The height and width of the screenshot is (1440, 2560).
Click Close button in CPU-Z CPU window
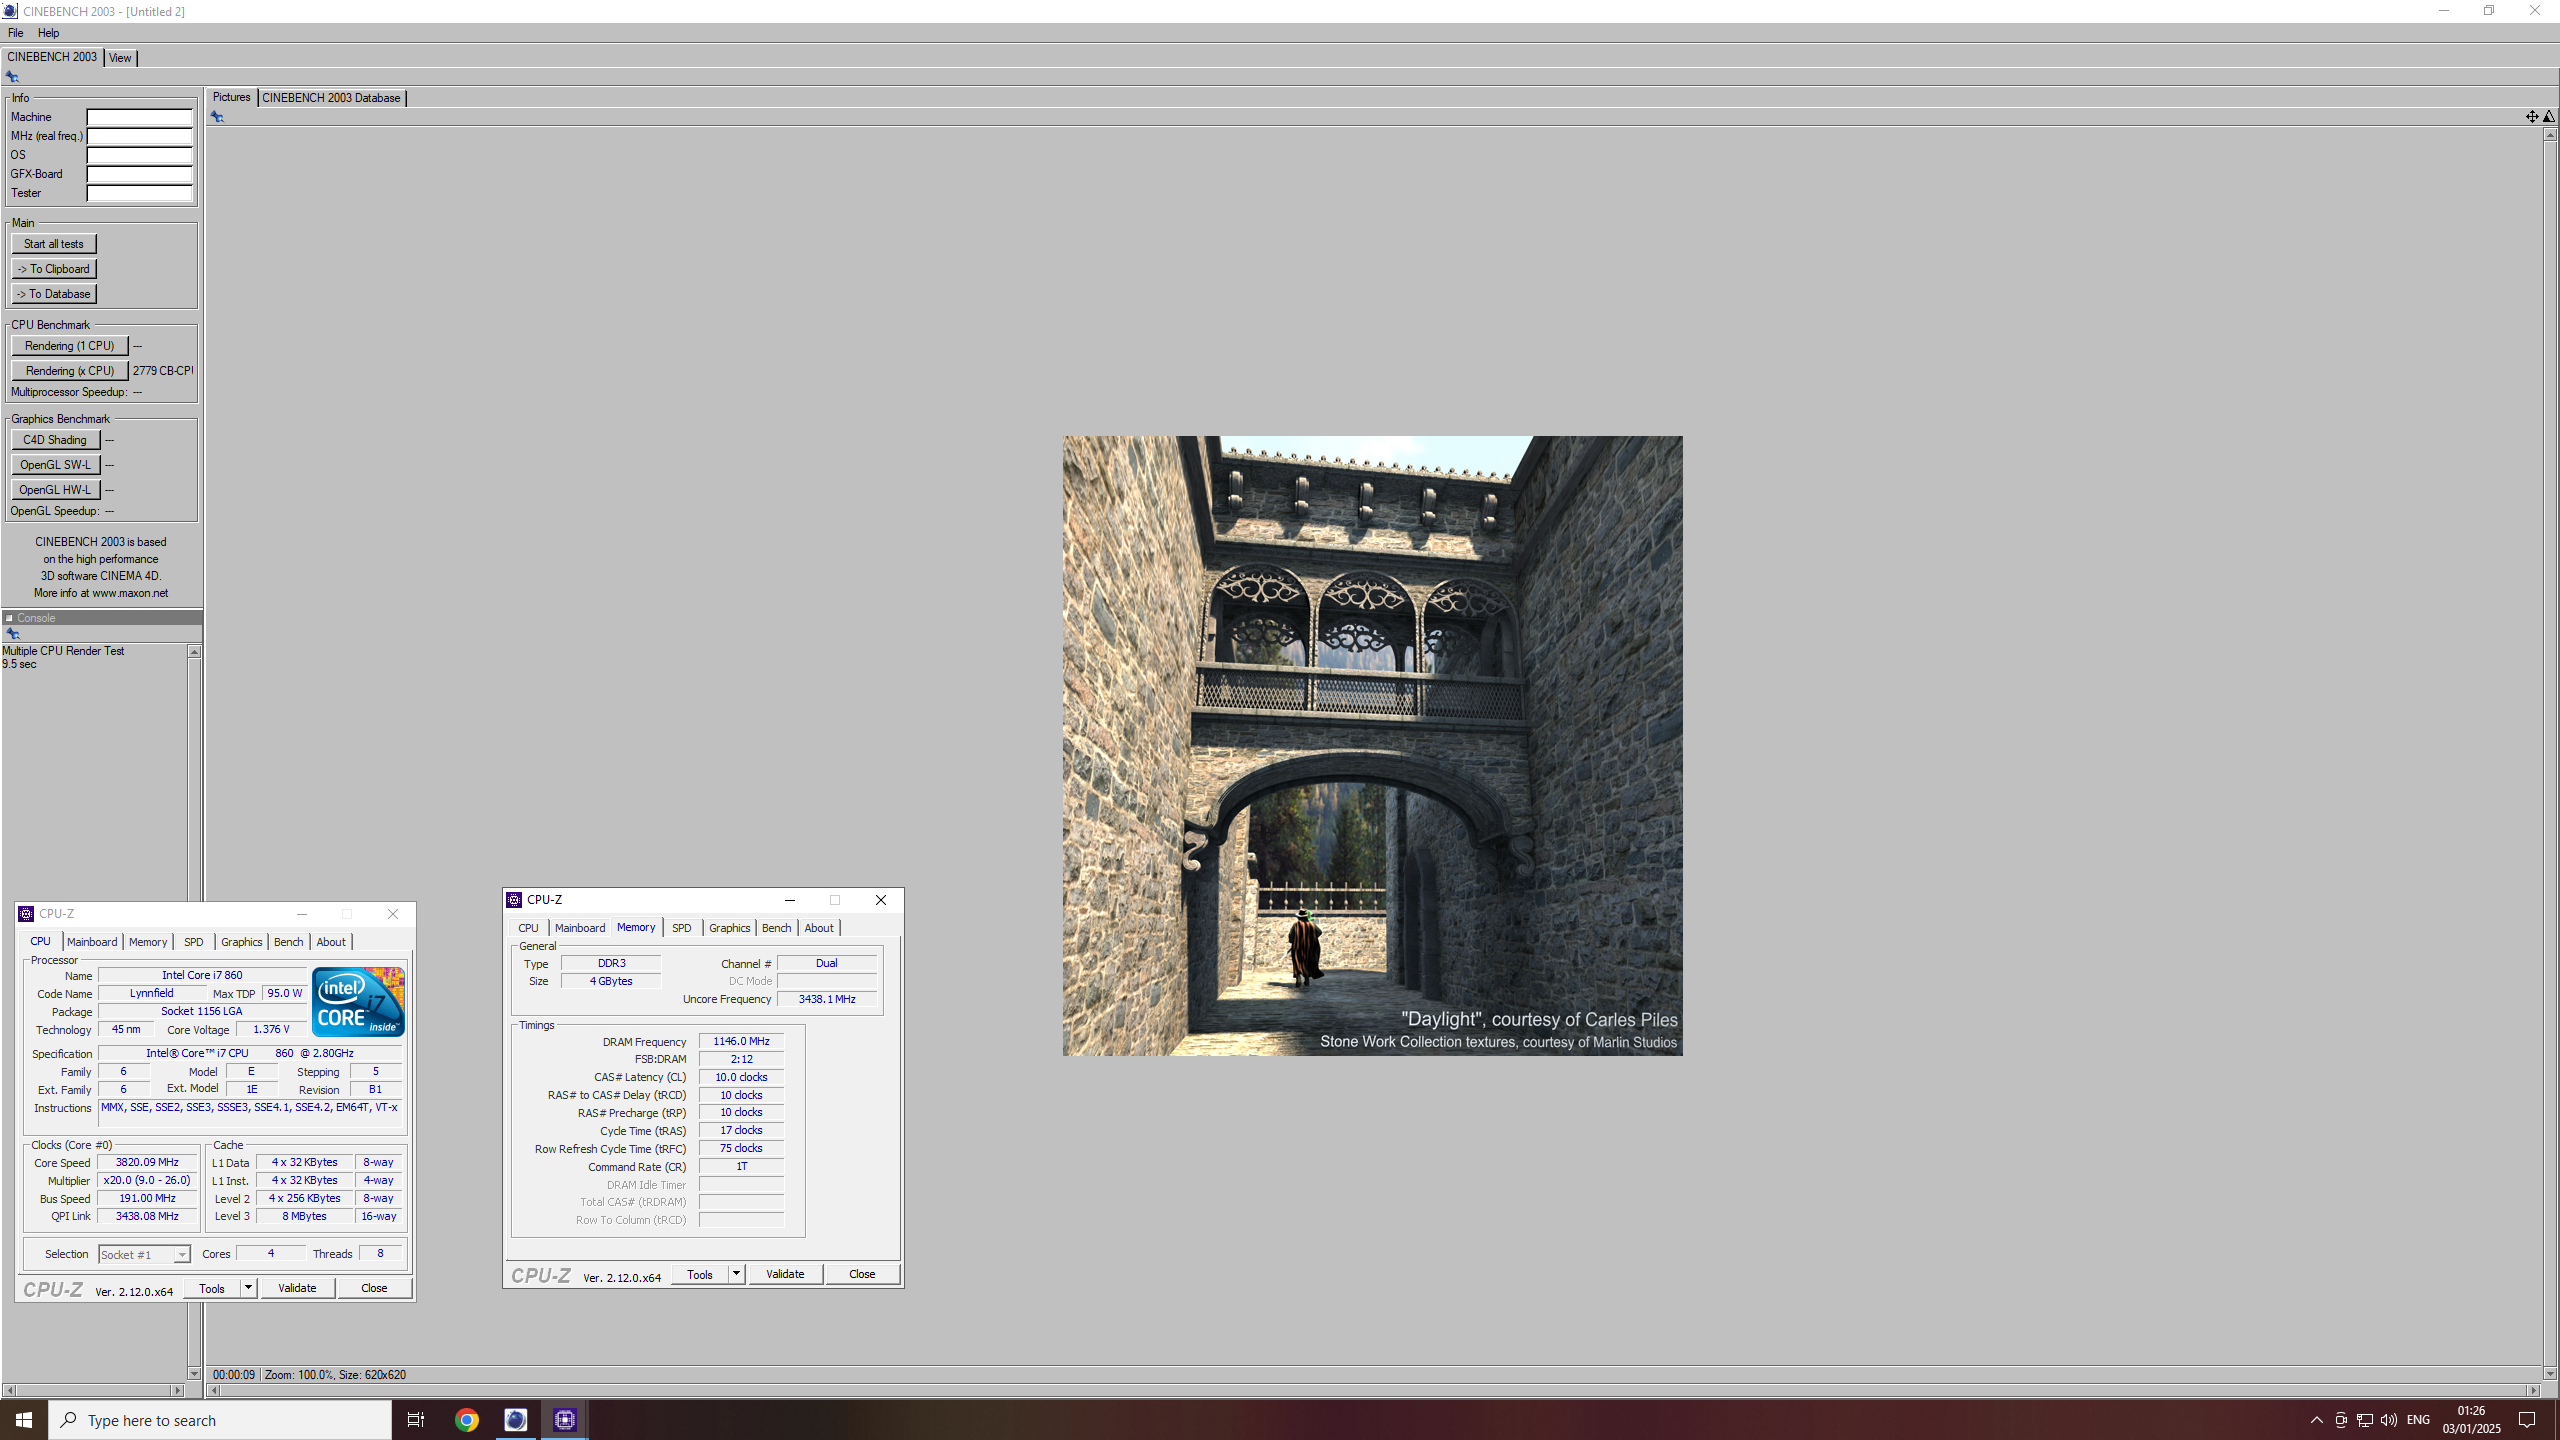[374, 1288]
